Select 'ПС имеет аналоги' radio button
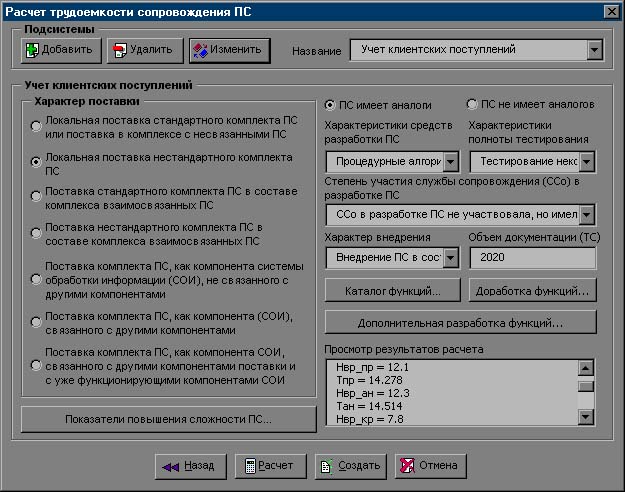Image resolution: width=625 pixels, height=492 pixels. [331, 104]
